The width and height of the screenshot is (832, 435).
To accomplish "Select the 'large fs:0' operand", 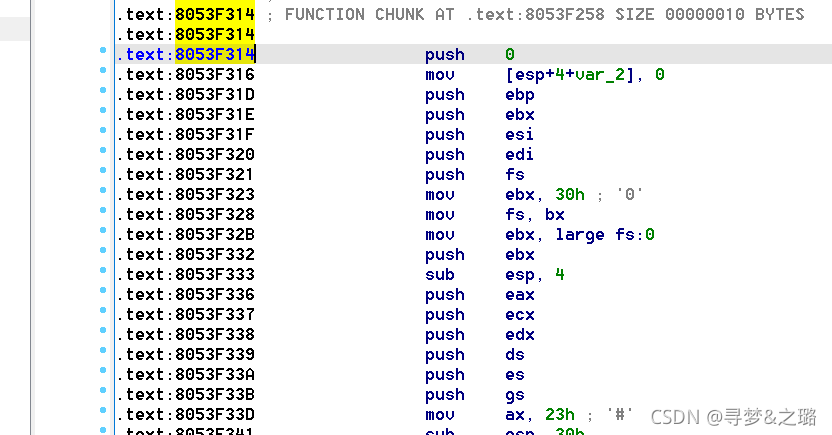I will tap(605, 234).
